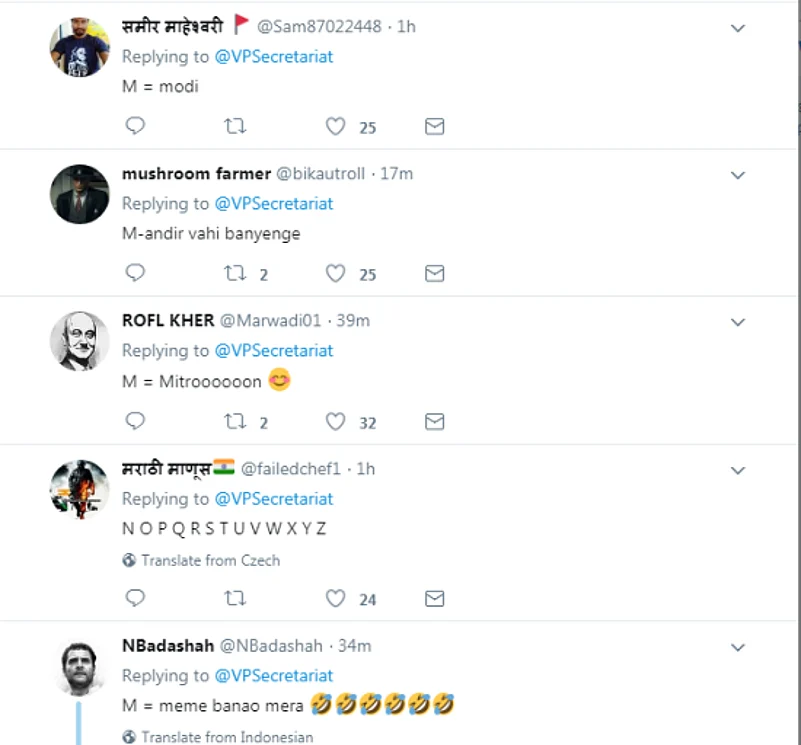Expand options for ROFL KHER's tweet
Viewport: 801px width, 745px height.
[738, 322]
